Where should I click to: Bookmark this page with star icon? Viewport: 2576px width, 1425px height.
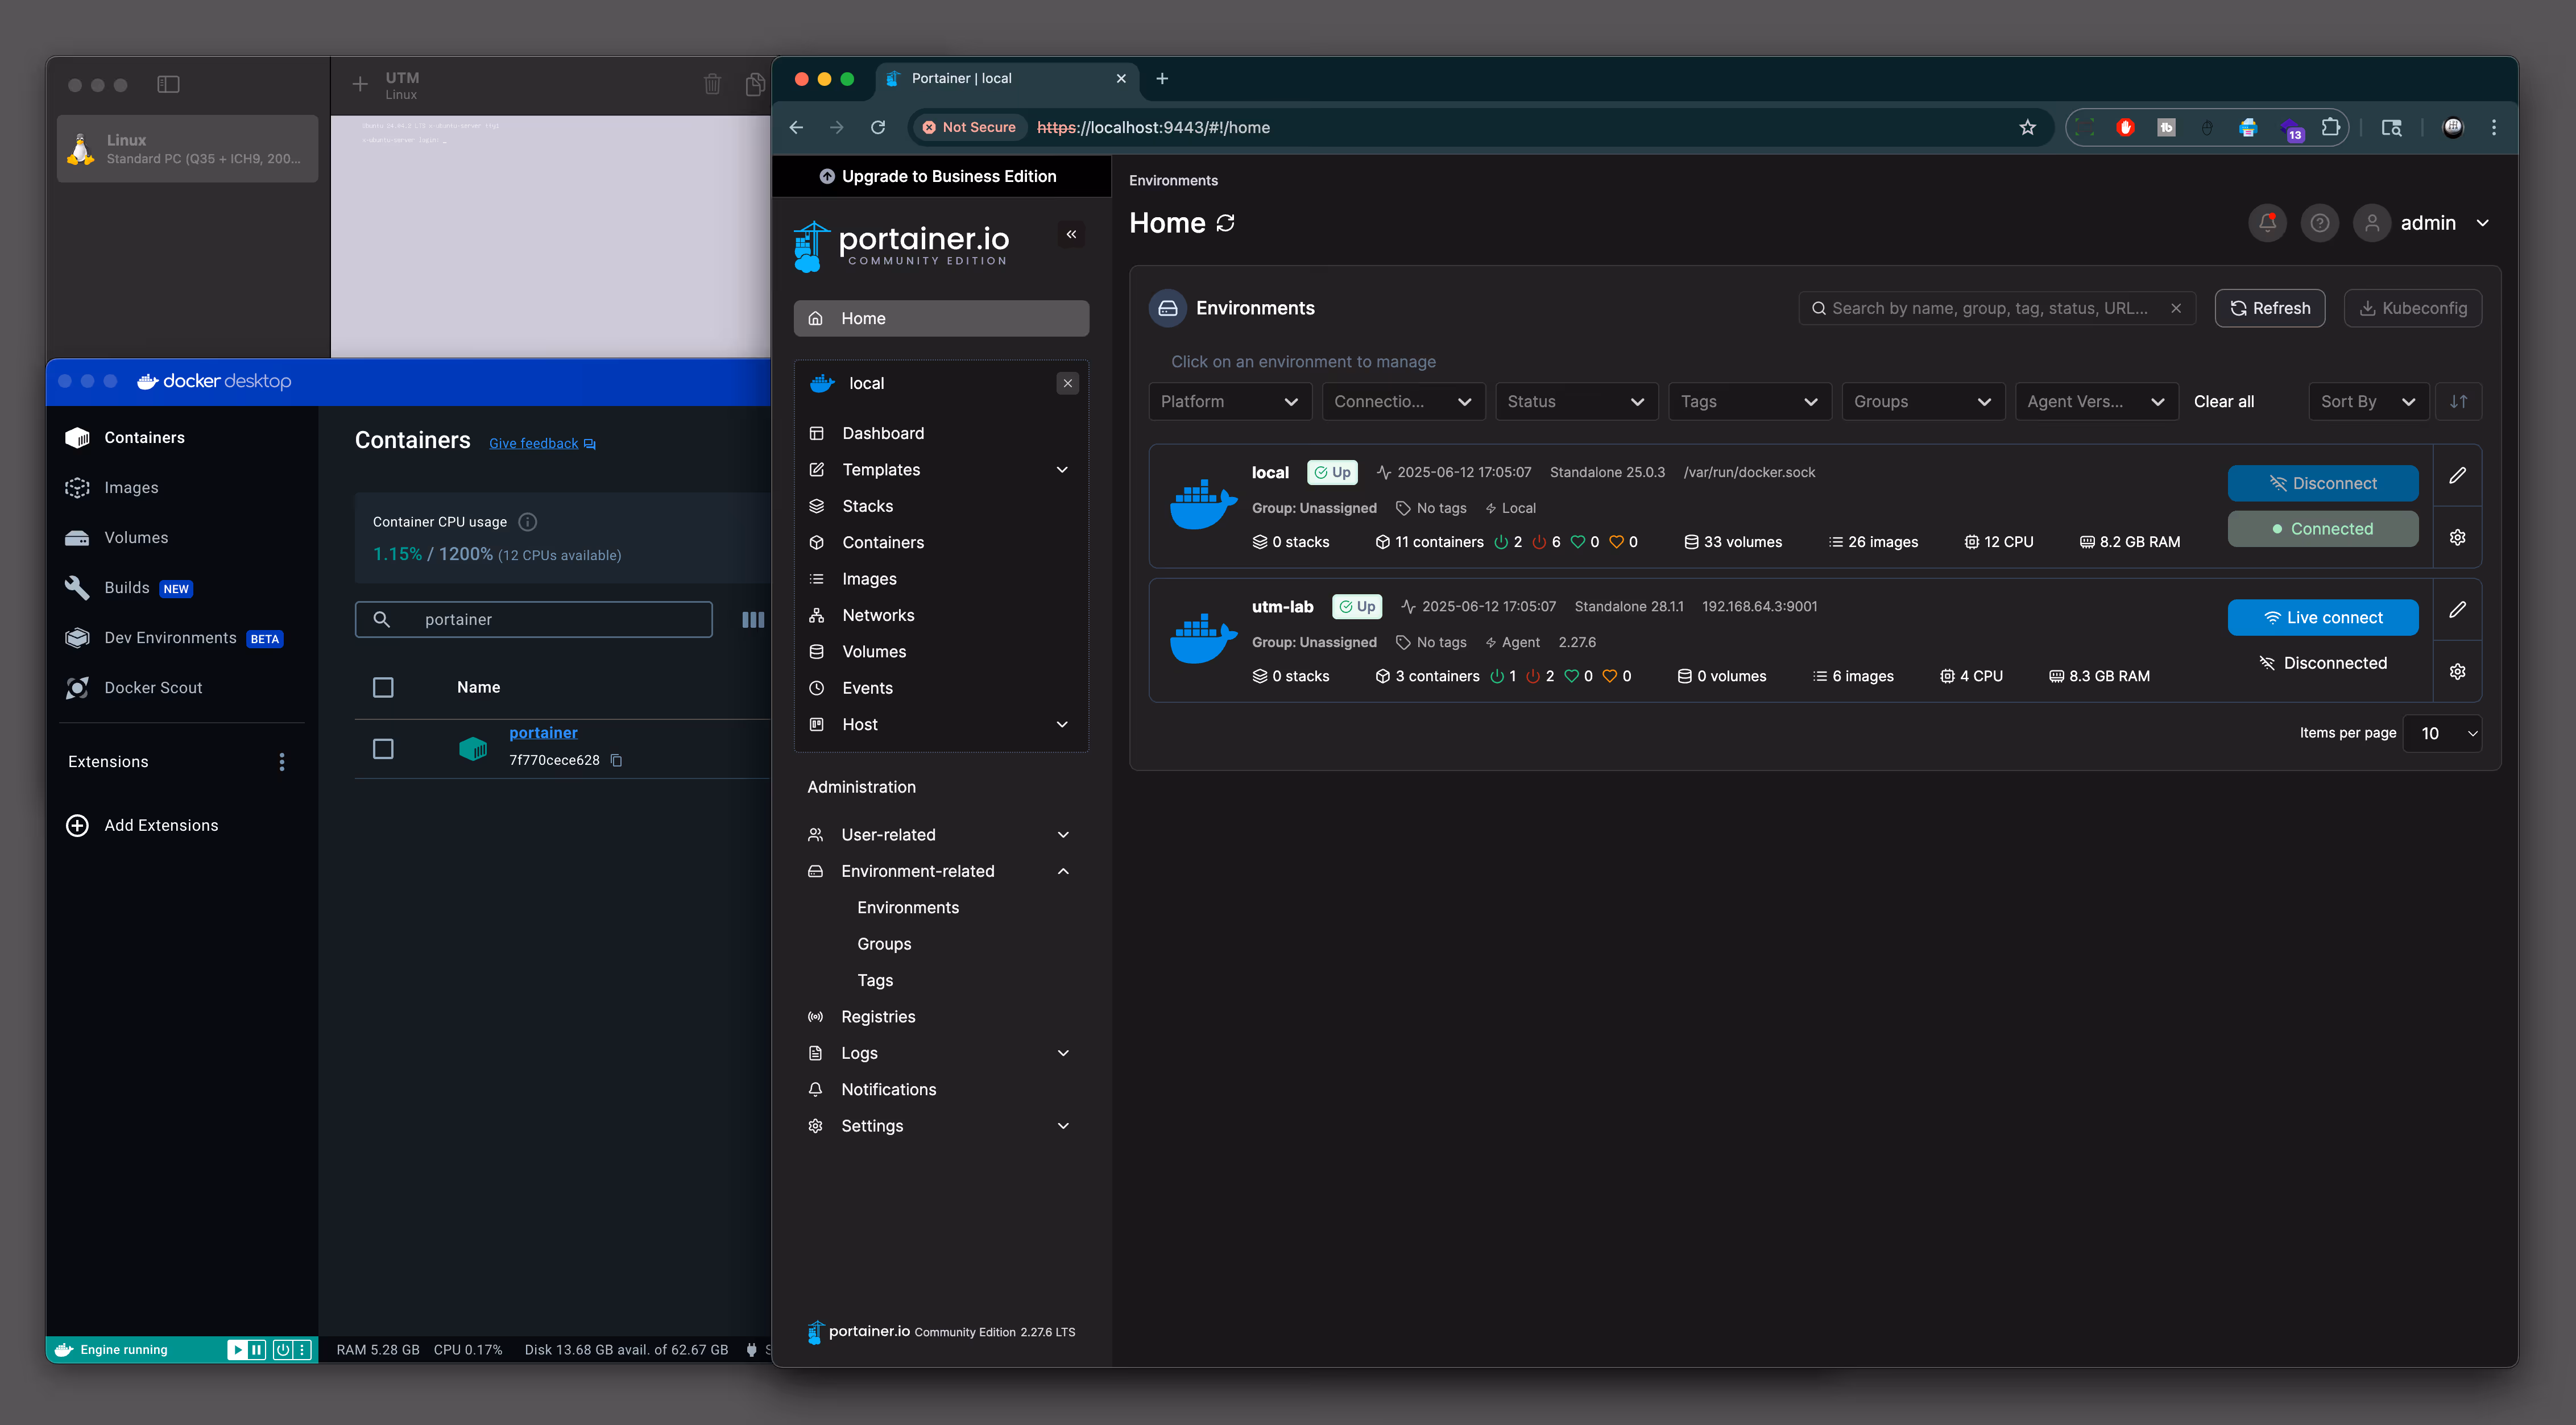tap(2027, 127)
